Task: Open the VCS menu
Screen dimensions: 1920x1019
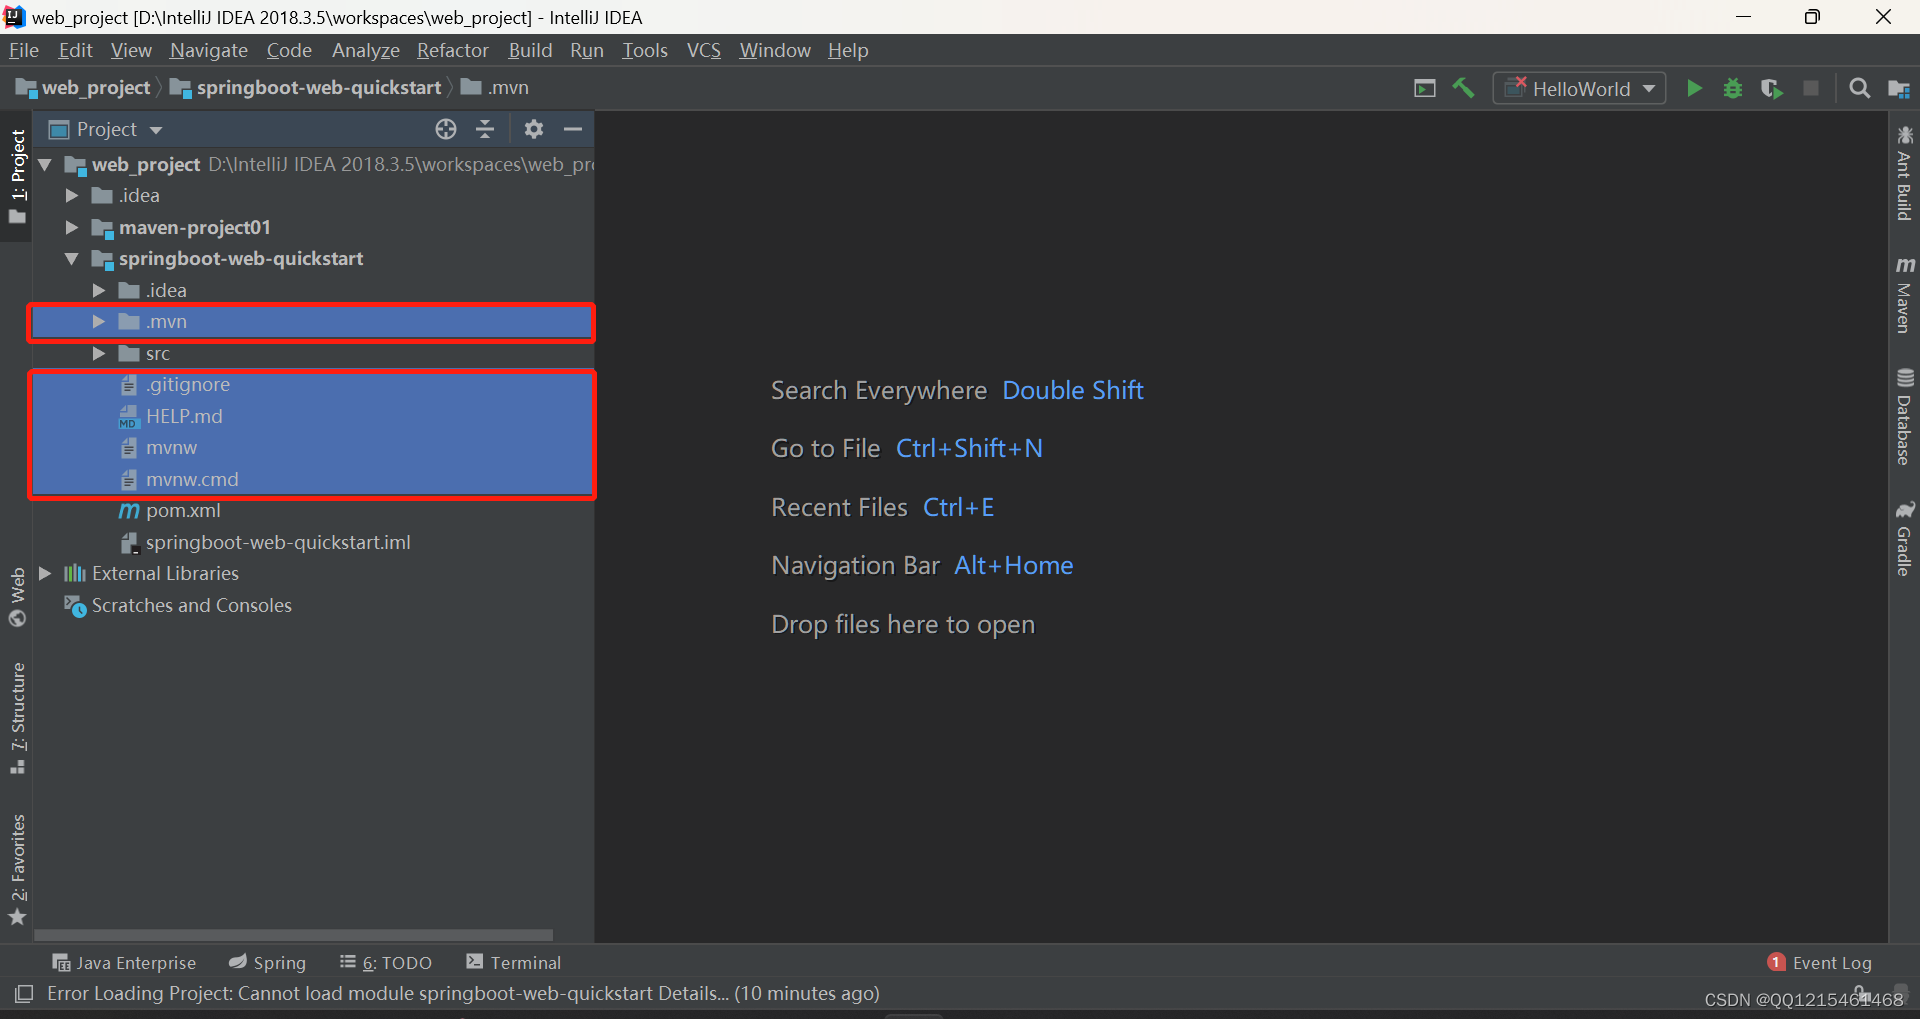Action: tap(704, 50)
